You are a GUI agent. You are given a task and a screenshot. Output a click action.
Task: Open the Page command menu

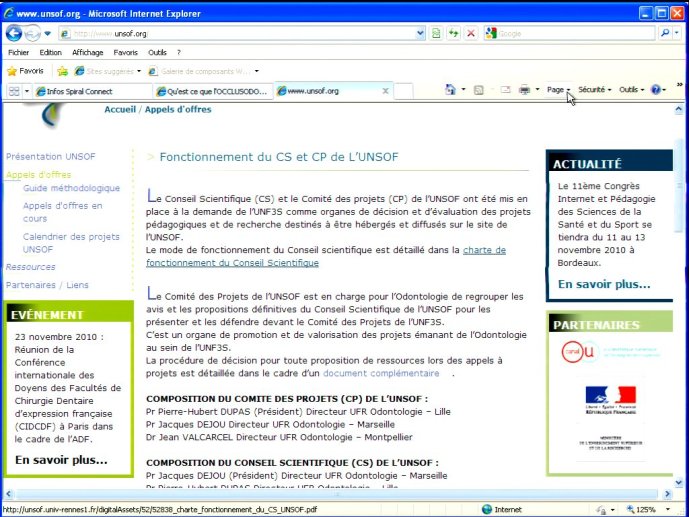(558, 90)
